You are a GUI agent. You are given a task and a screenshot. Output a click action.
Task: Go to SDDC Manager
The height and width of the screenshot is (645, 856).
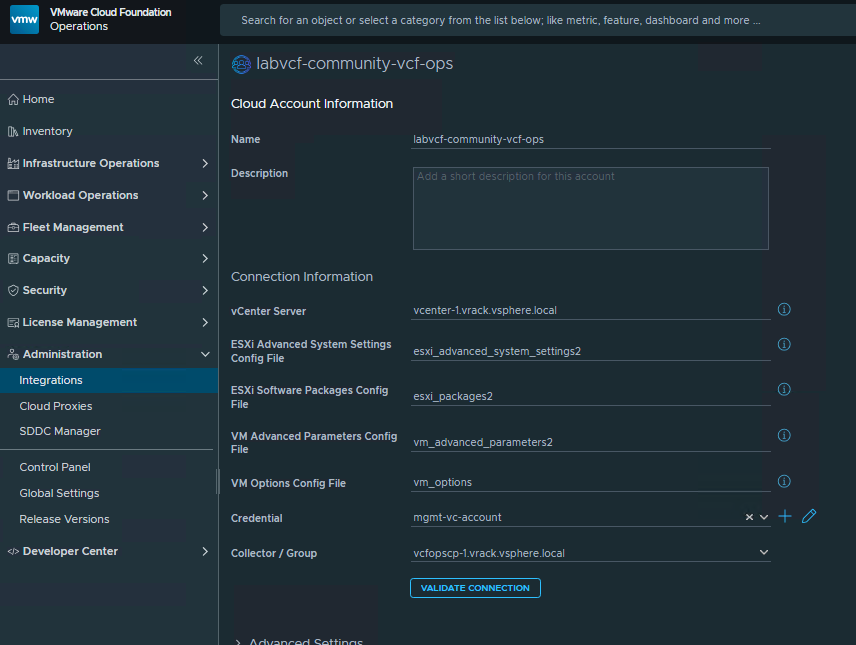(60, 431)
